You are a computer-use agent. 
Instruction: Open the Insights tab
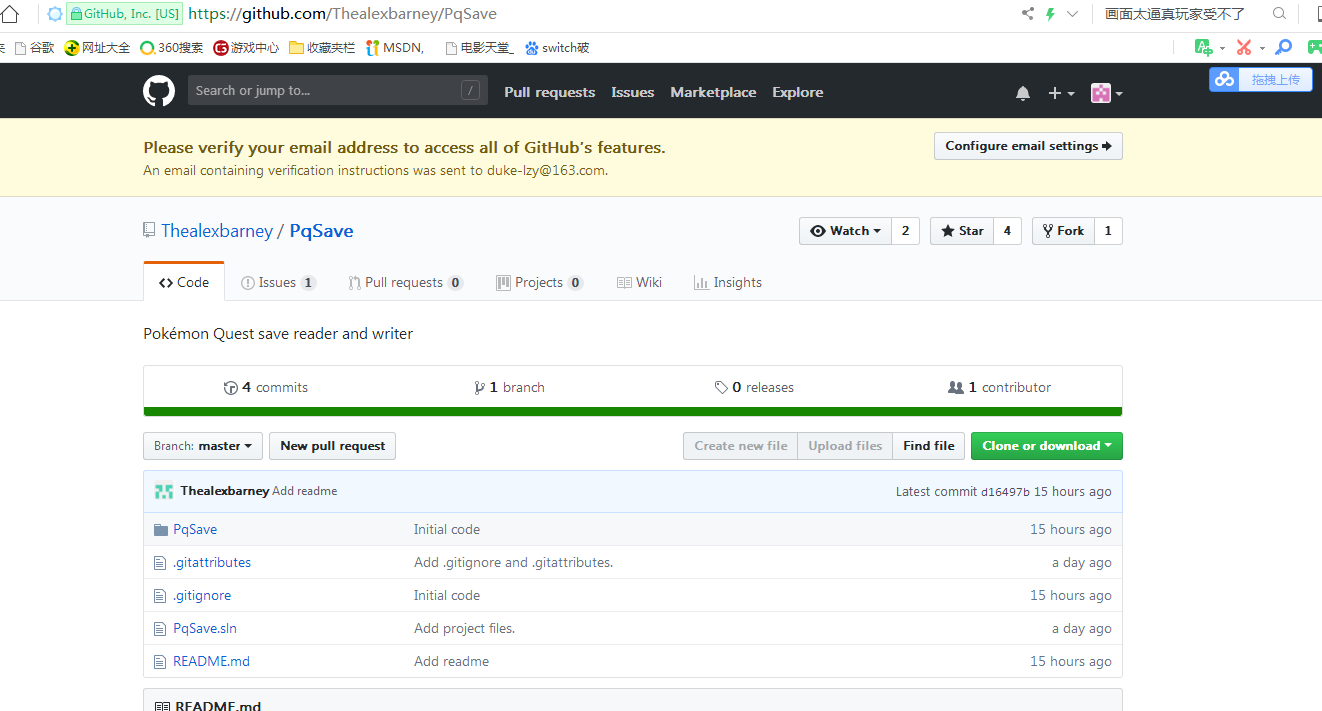click(727, 282)
